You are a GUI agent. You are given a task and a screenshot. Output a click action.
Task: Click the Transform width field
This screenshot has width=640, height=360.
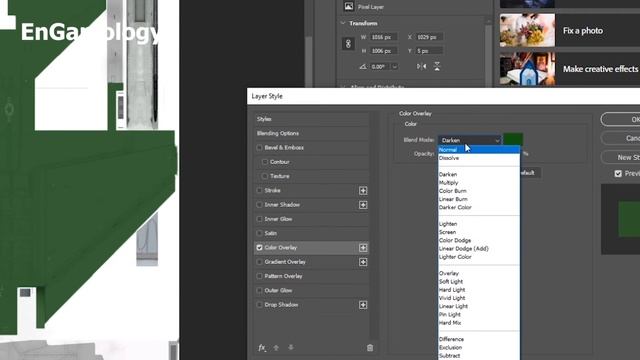click(x=383, y=37)
